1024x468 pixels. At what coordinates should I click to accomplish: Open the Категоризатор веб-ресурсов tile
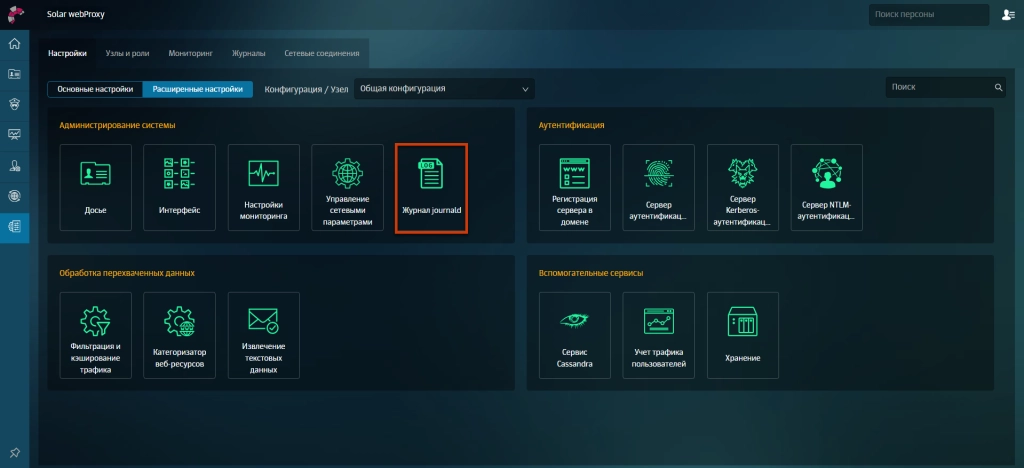(x=180, y=335)
